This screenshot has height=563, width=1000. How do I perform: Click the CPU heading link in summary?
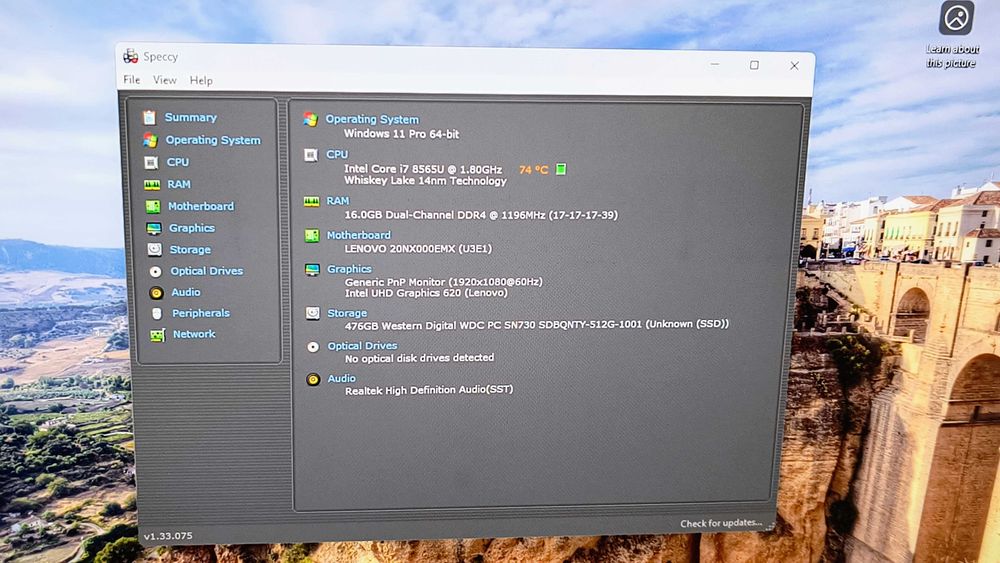pyautogui.click(x=337, y=154)
